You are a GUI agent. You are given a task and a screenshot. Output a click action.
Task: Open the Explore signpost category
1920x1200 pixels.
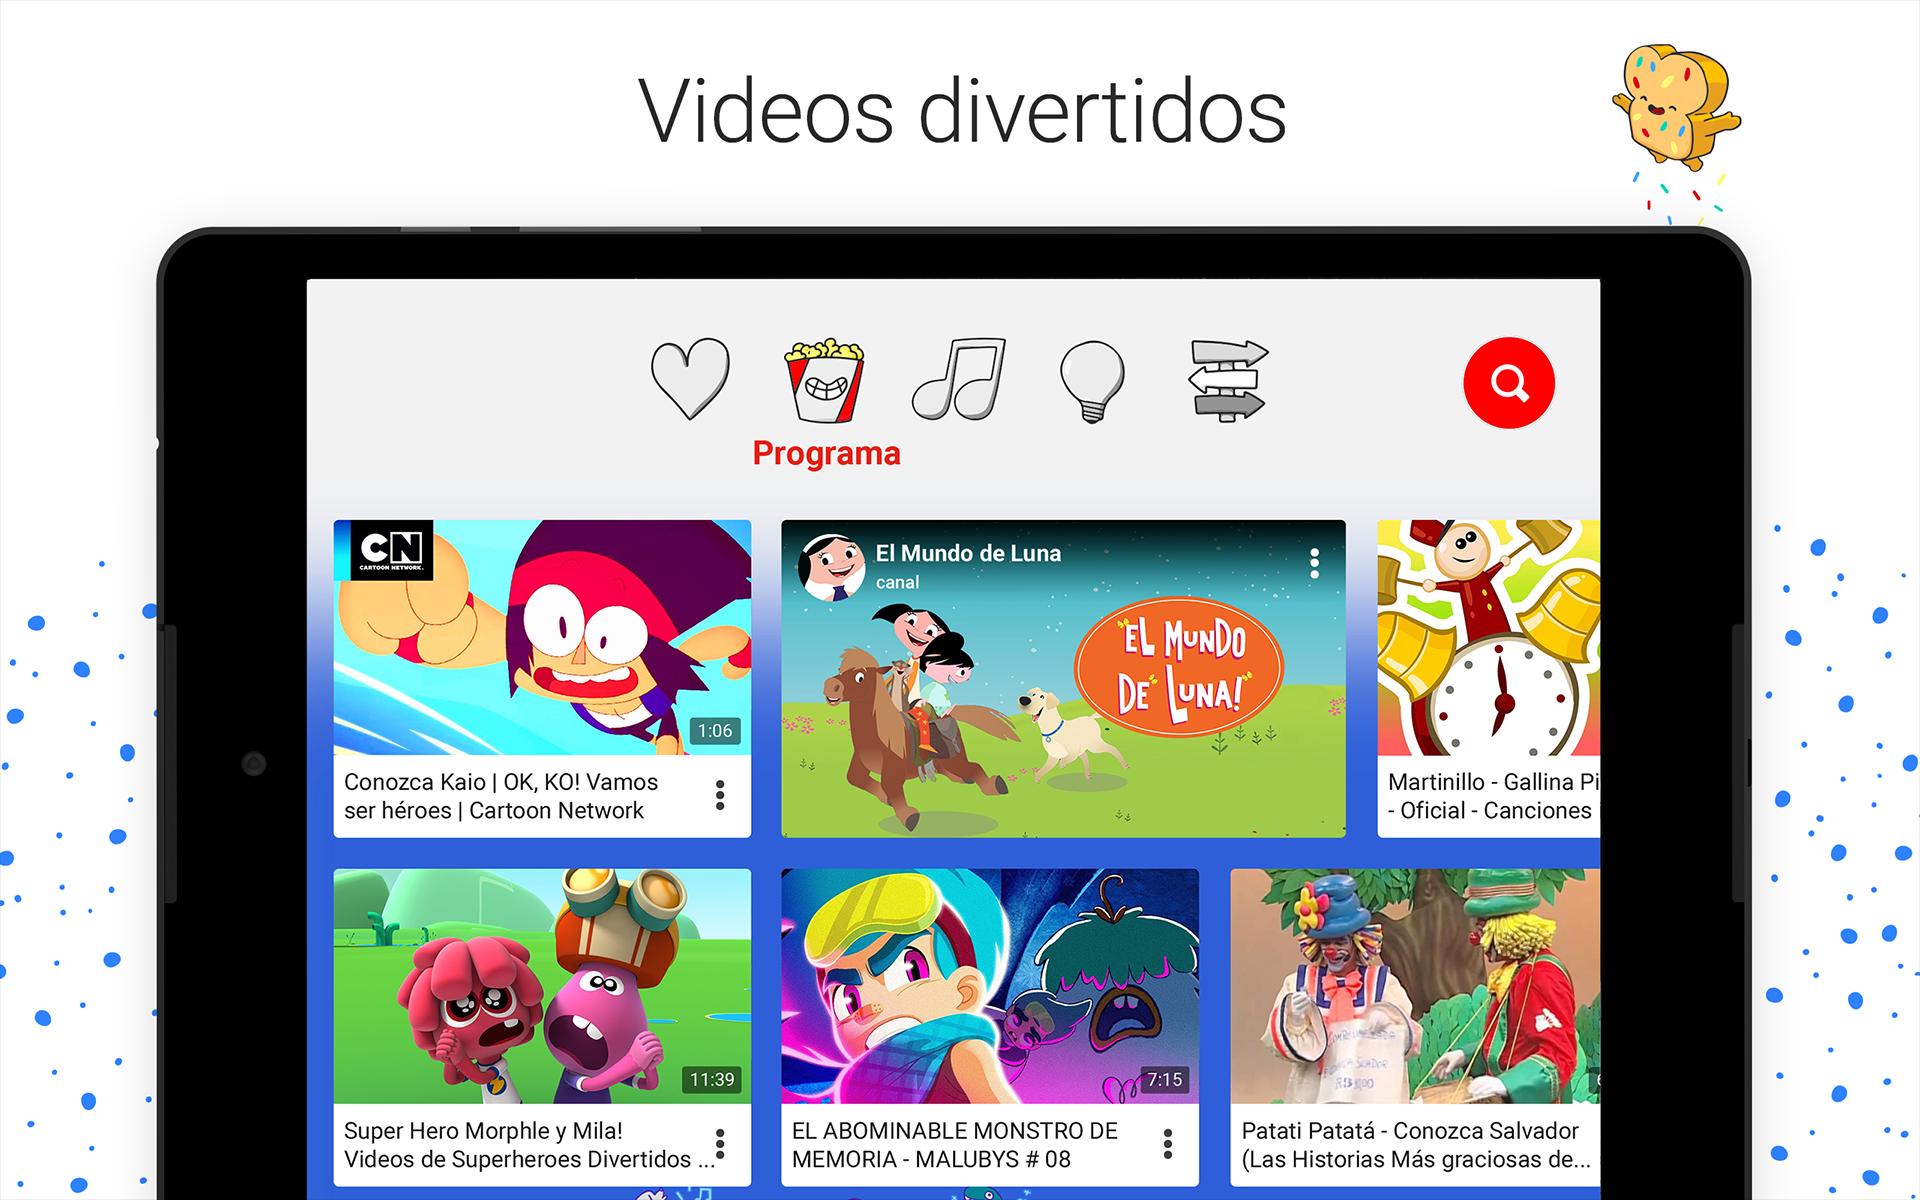[x=1228, y=380]
